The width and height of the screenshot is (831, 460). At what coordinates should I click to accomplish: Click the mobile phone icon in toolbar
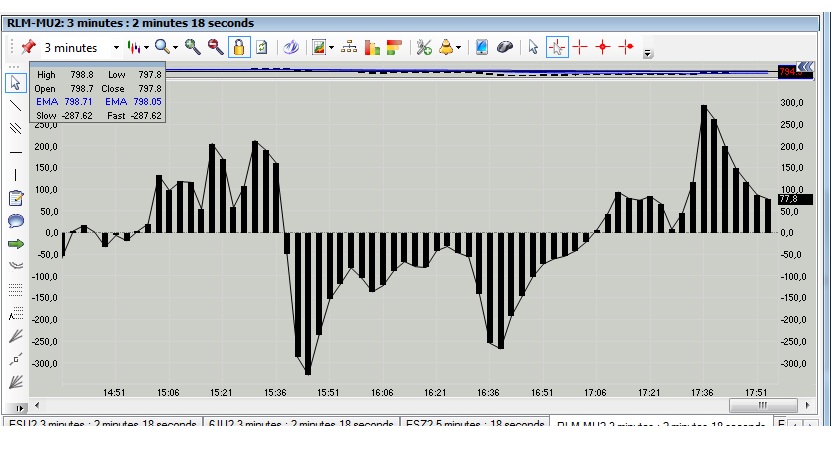[481, 47]
